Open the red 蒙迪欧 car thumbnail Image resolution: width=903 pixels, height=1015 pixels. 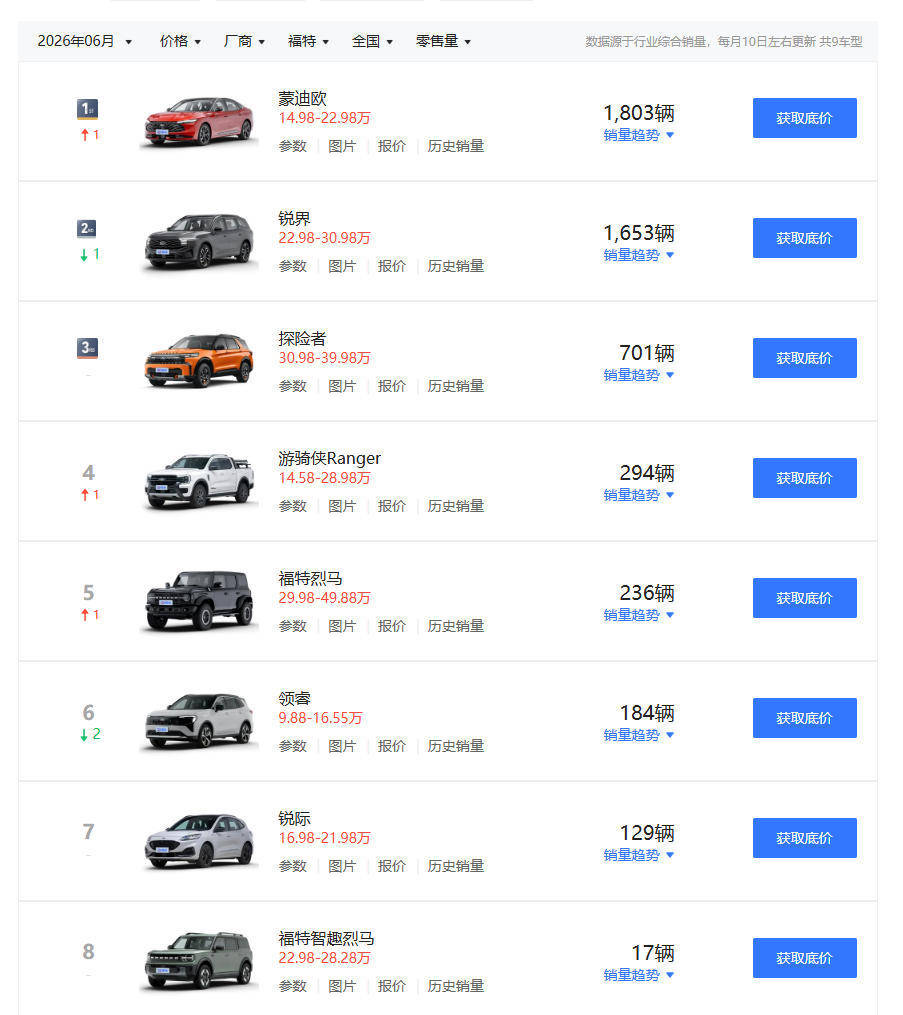click(199, 122)
